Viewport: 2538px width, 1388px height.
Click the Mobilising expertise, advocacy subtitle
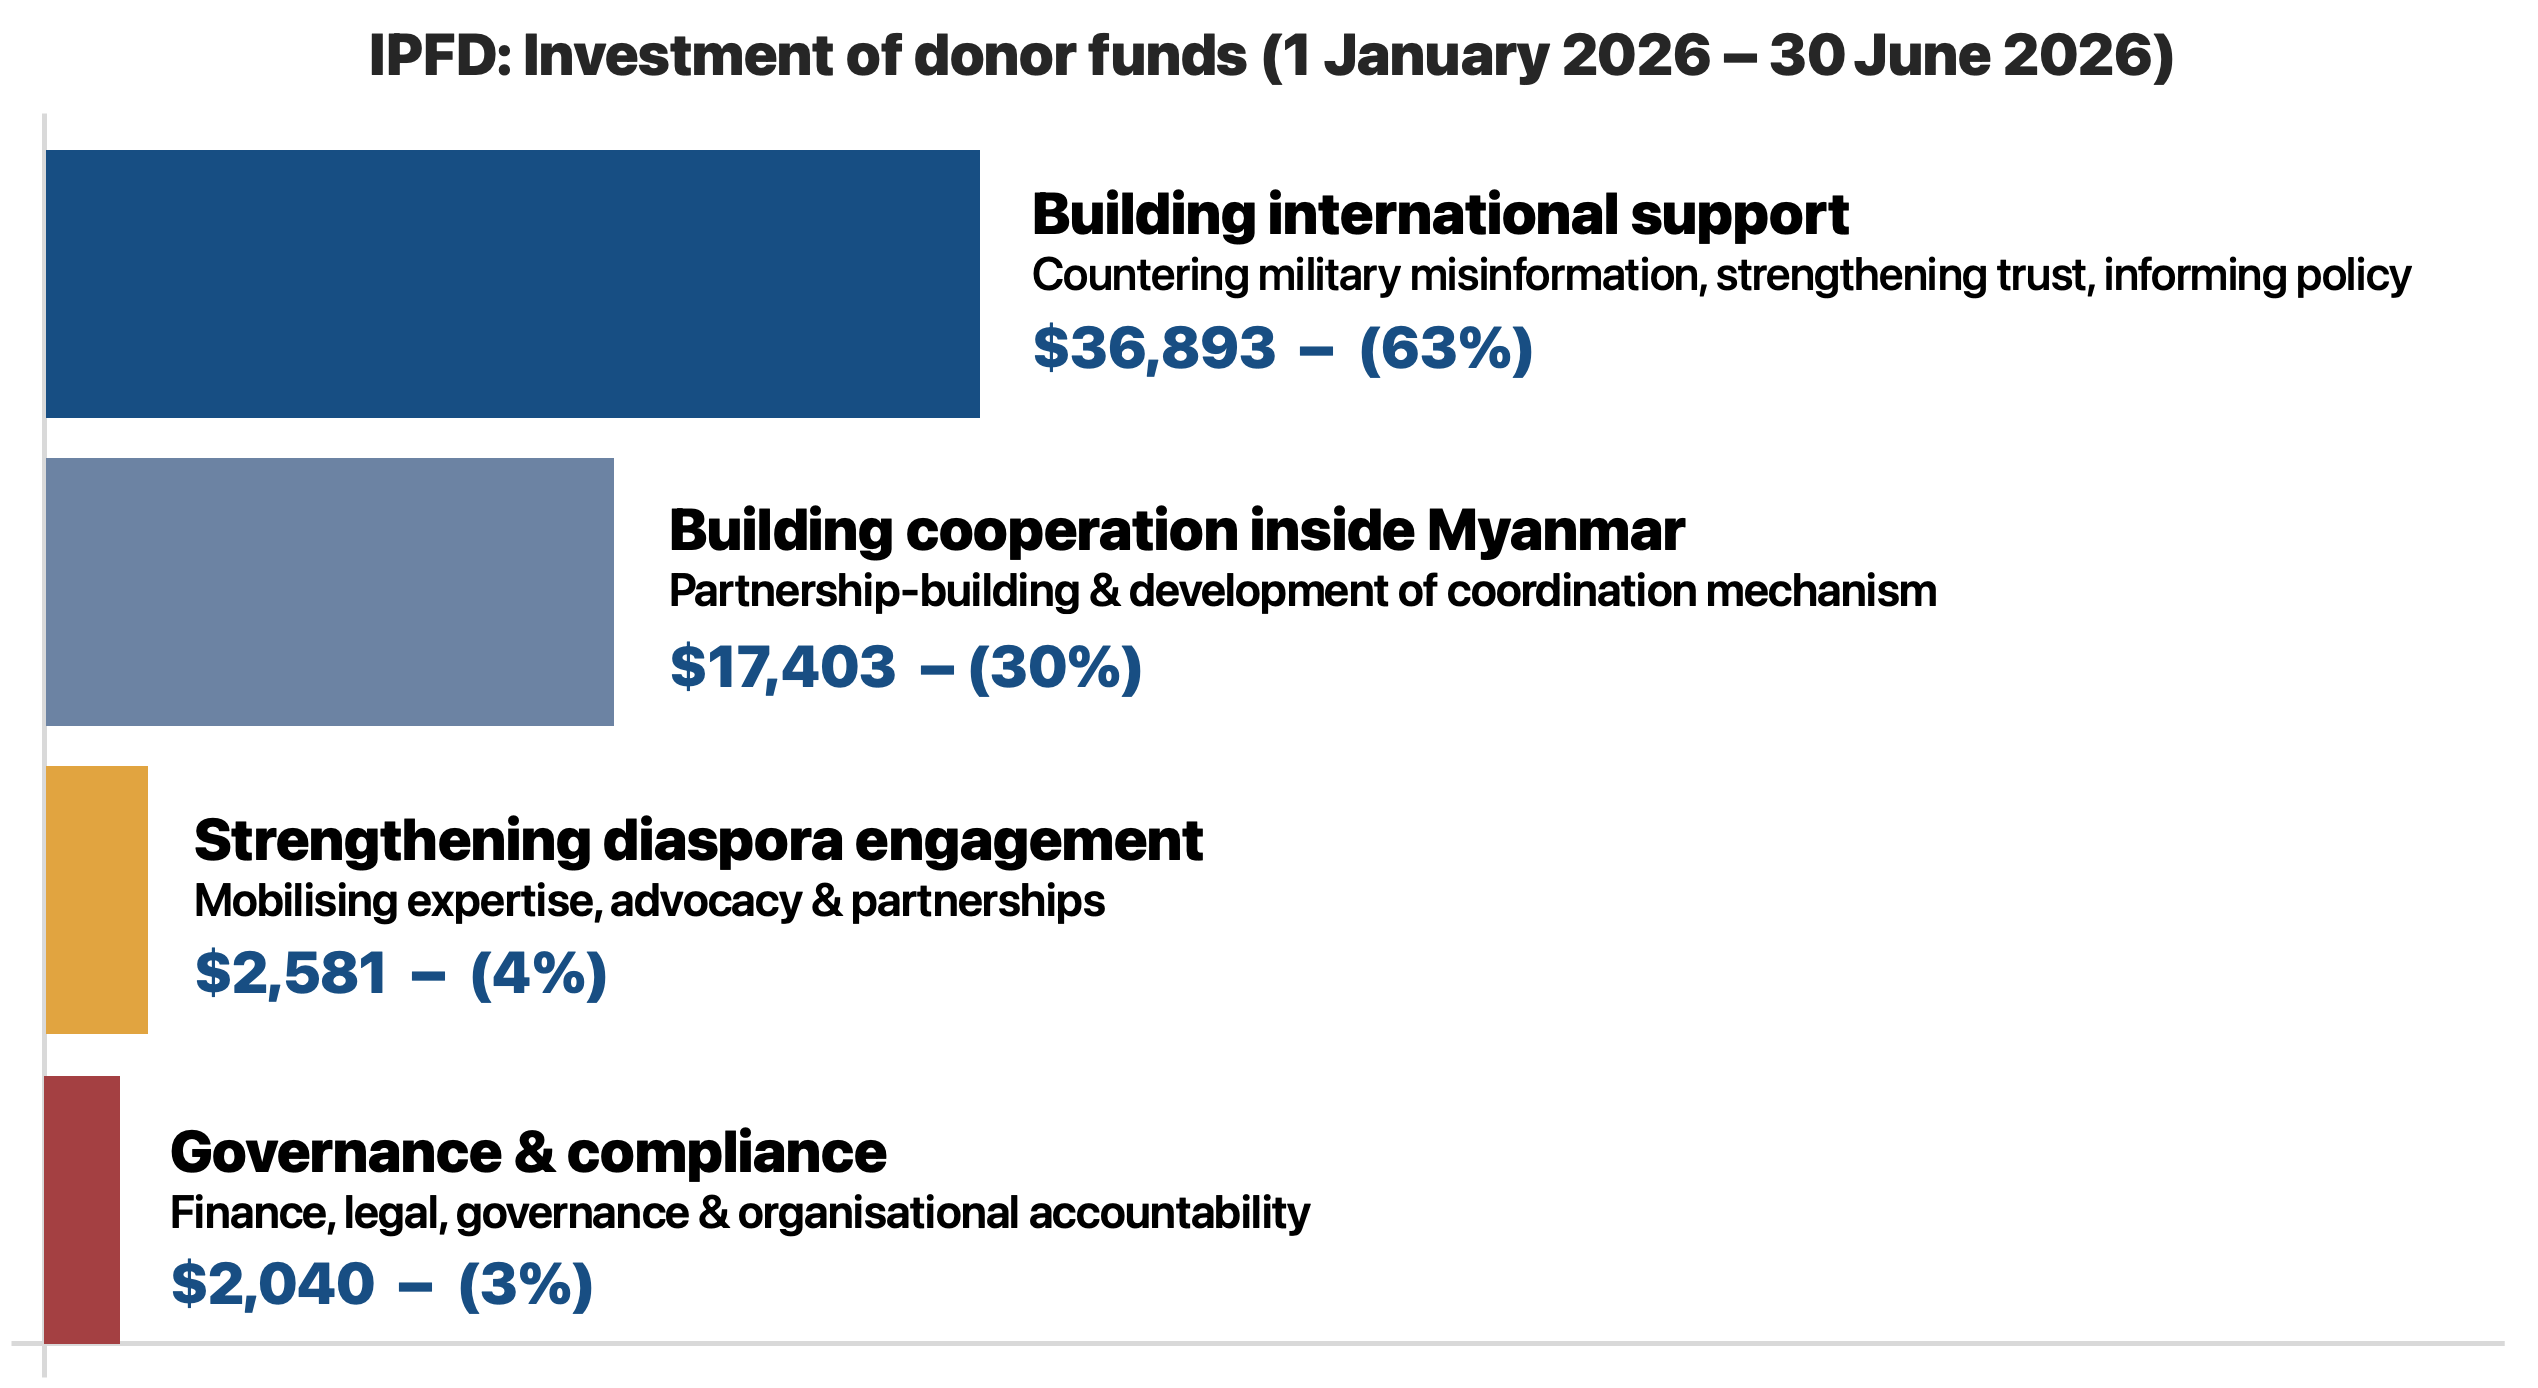[649, 901]
